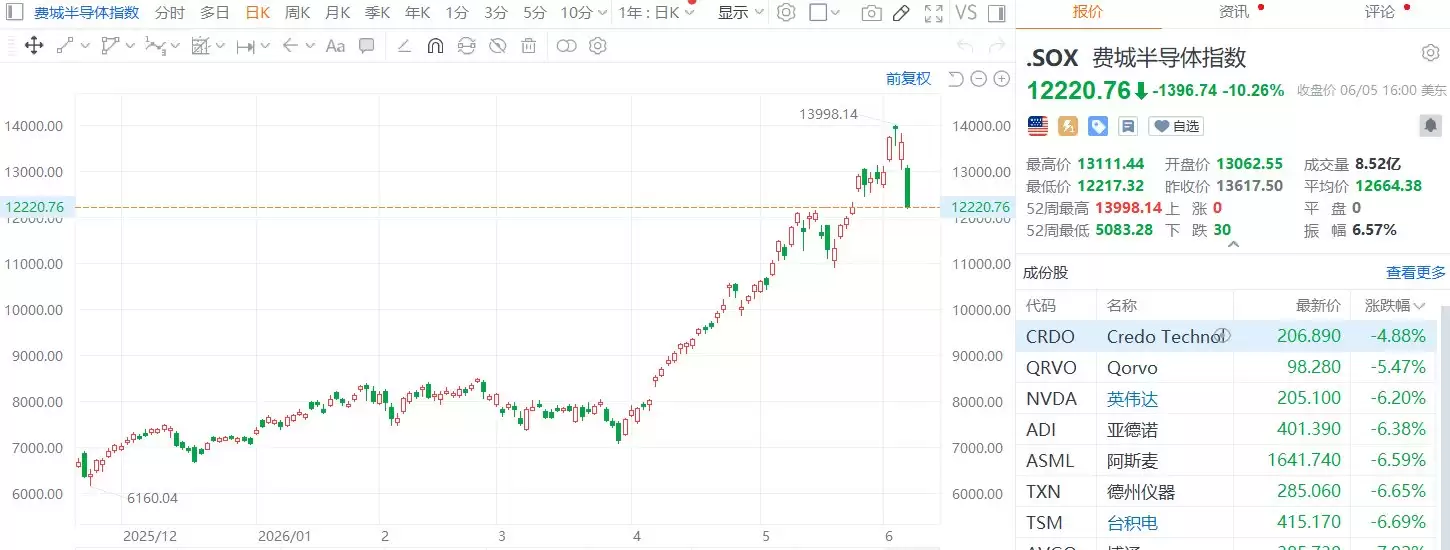Take a chart screenshot with camera icon
This screenshot has height=550, width=1450.
(x=872, y=13)
